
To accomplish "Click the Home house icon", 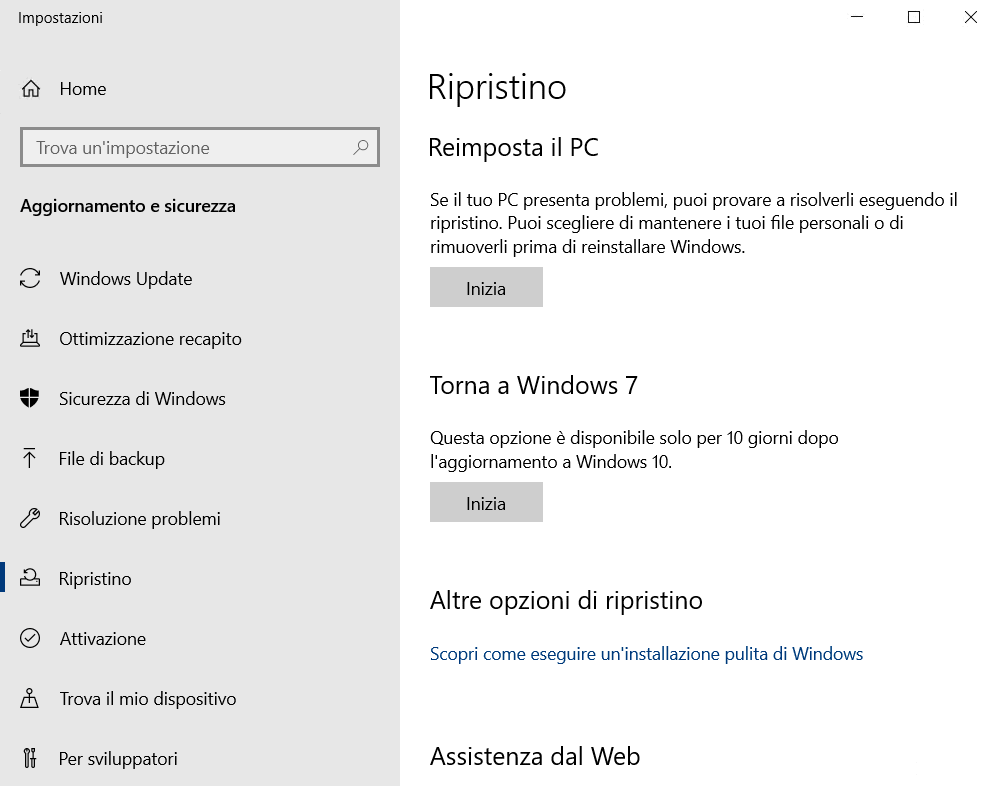I will click(31, 89).
